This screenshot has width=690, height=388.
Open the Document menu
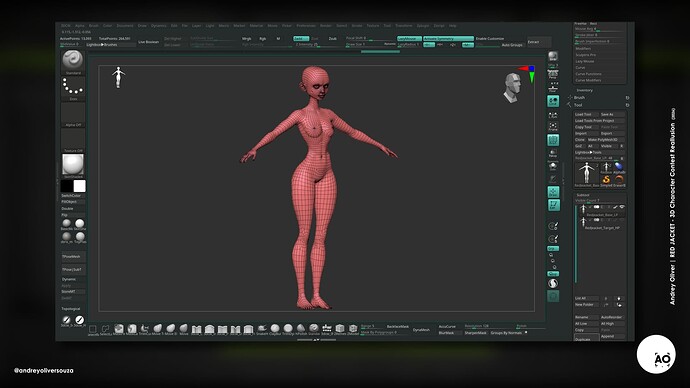(125, 26)
